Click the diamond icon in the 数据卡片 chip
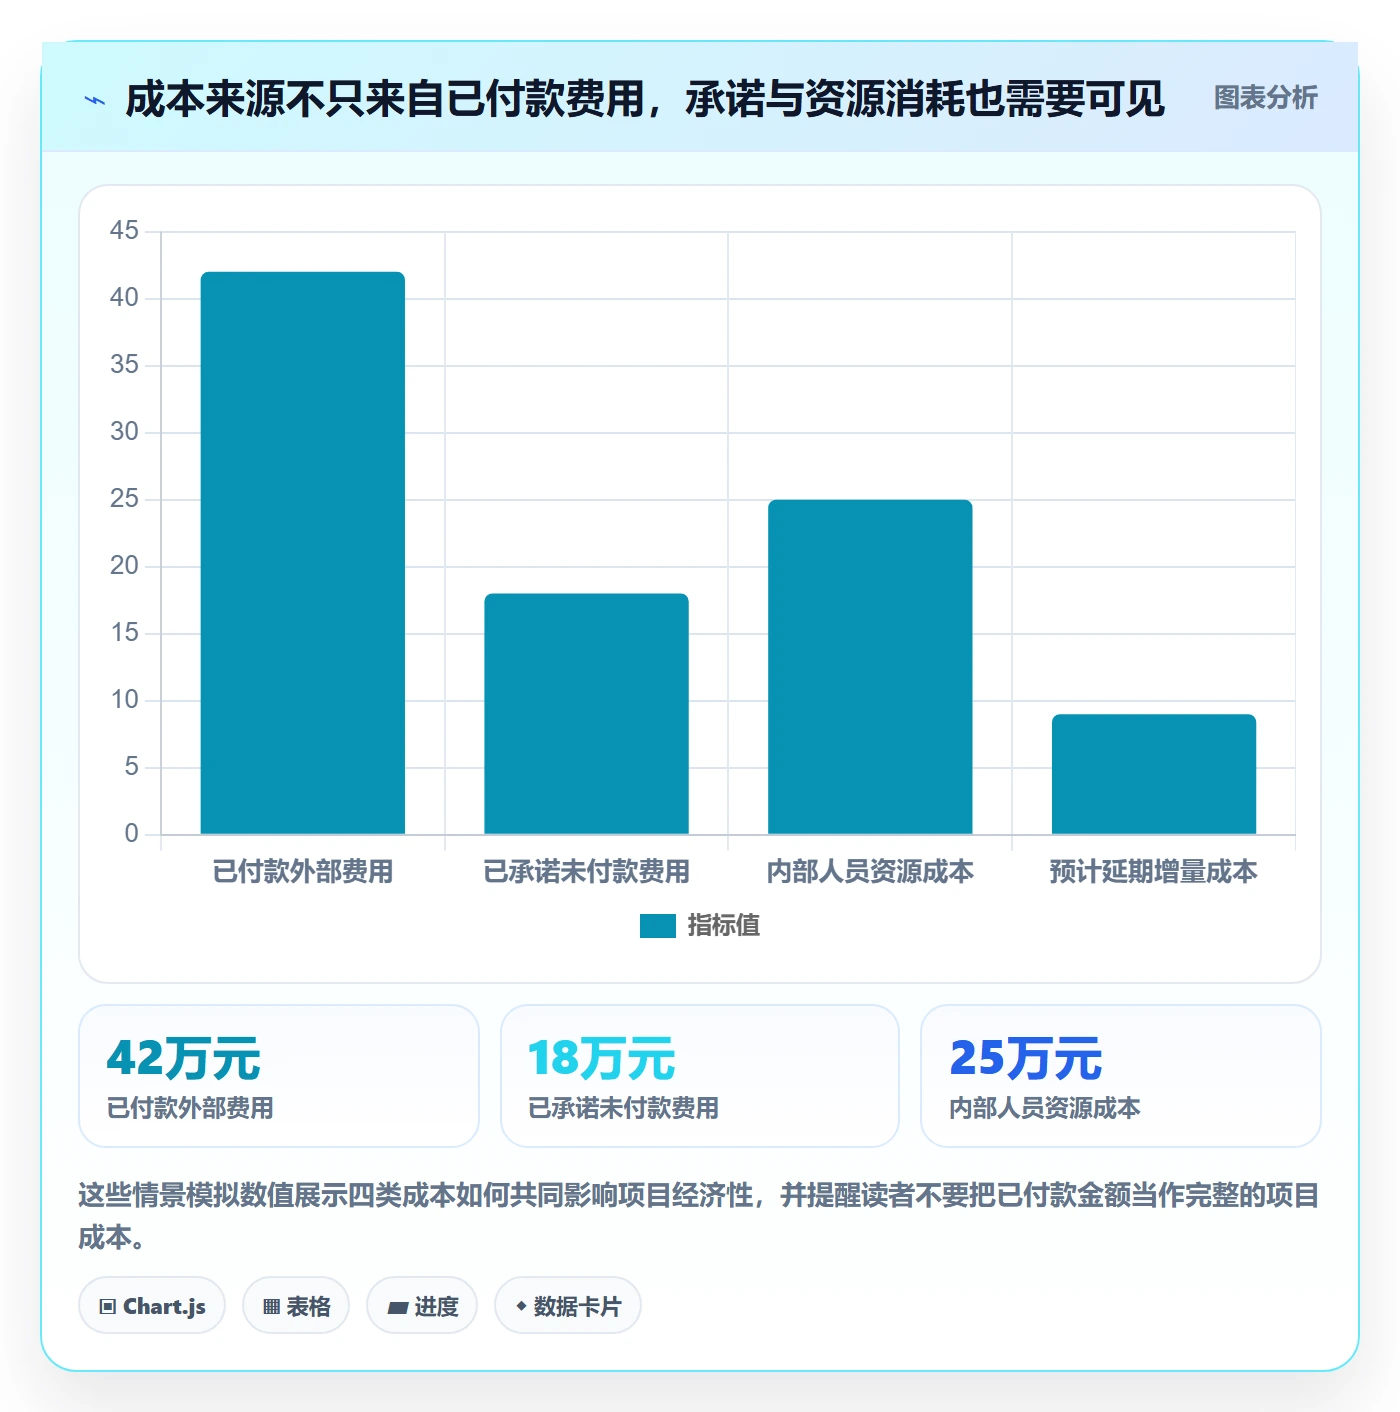The image size is (1400, 1412). (x=521, y=1306)
